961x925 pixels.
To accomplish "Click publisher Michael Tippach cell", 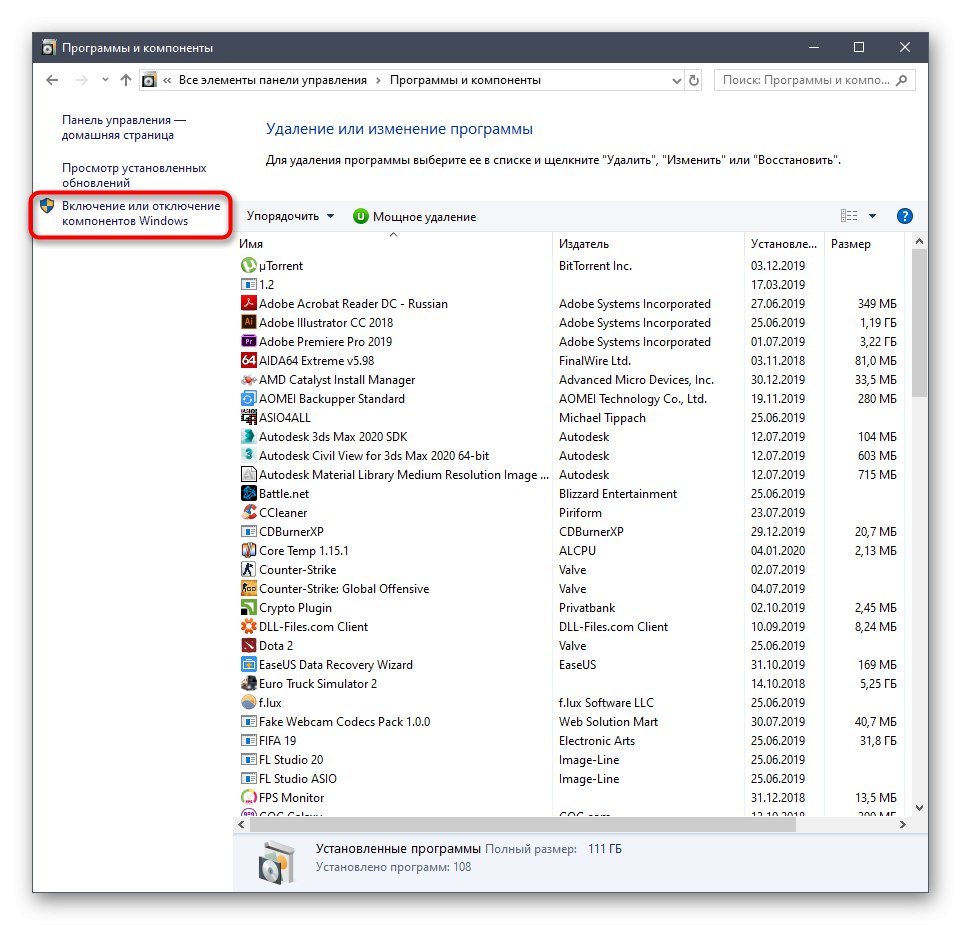I will coord(602,417).
